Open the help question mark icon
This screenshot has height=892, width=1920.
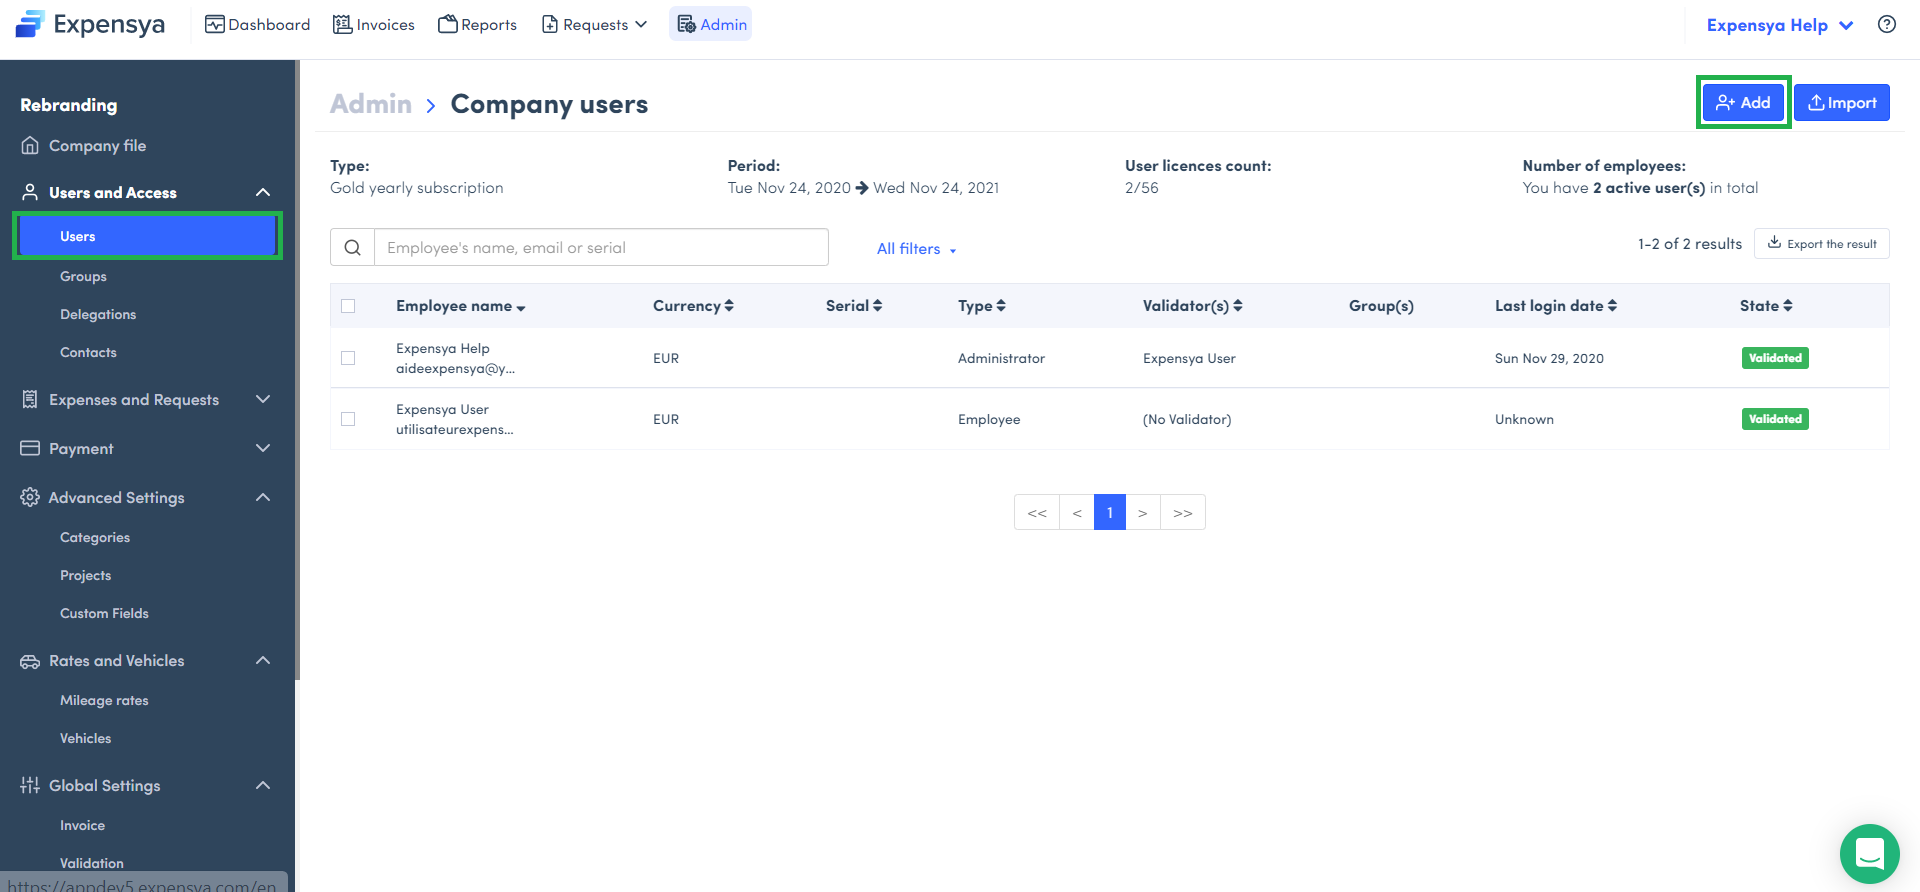pyautogui.click(x=1886, y=25)
